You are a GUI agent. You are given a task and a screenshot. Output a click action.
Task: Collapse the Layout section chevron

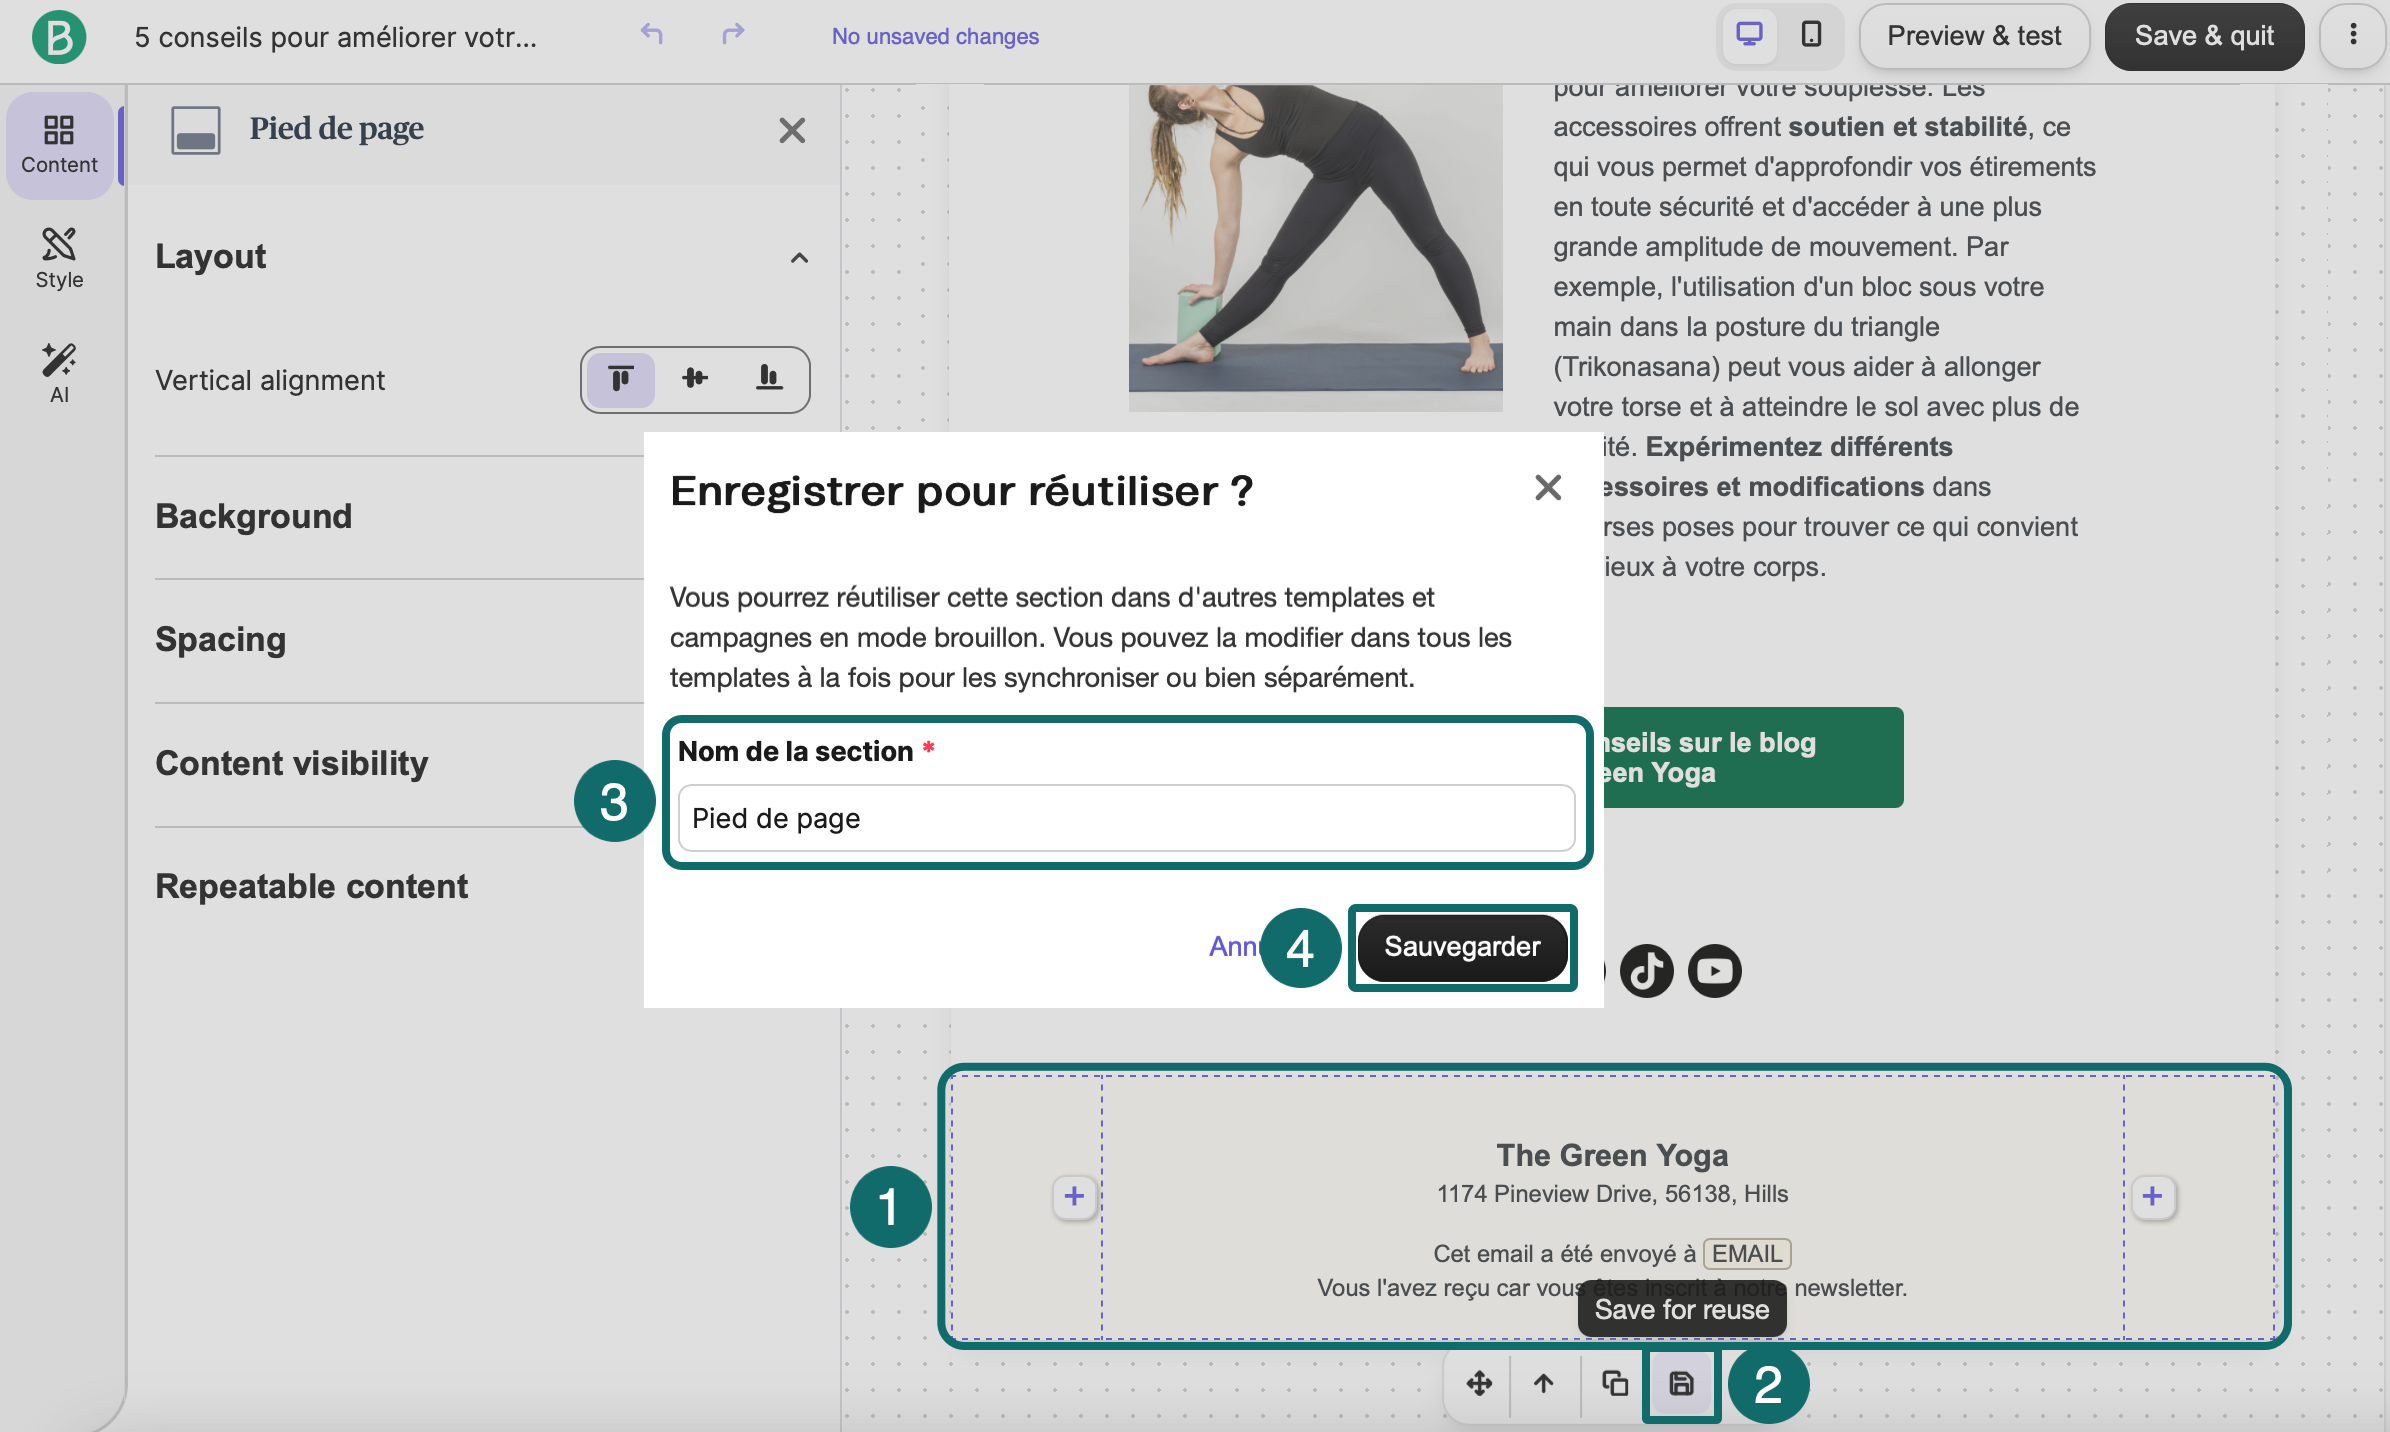pos(799,258)
